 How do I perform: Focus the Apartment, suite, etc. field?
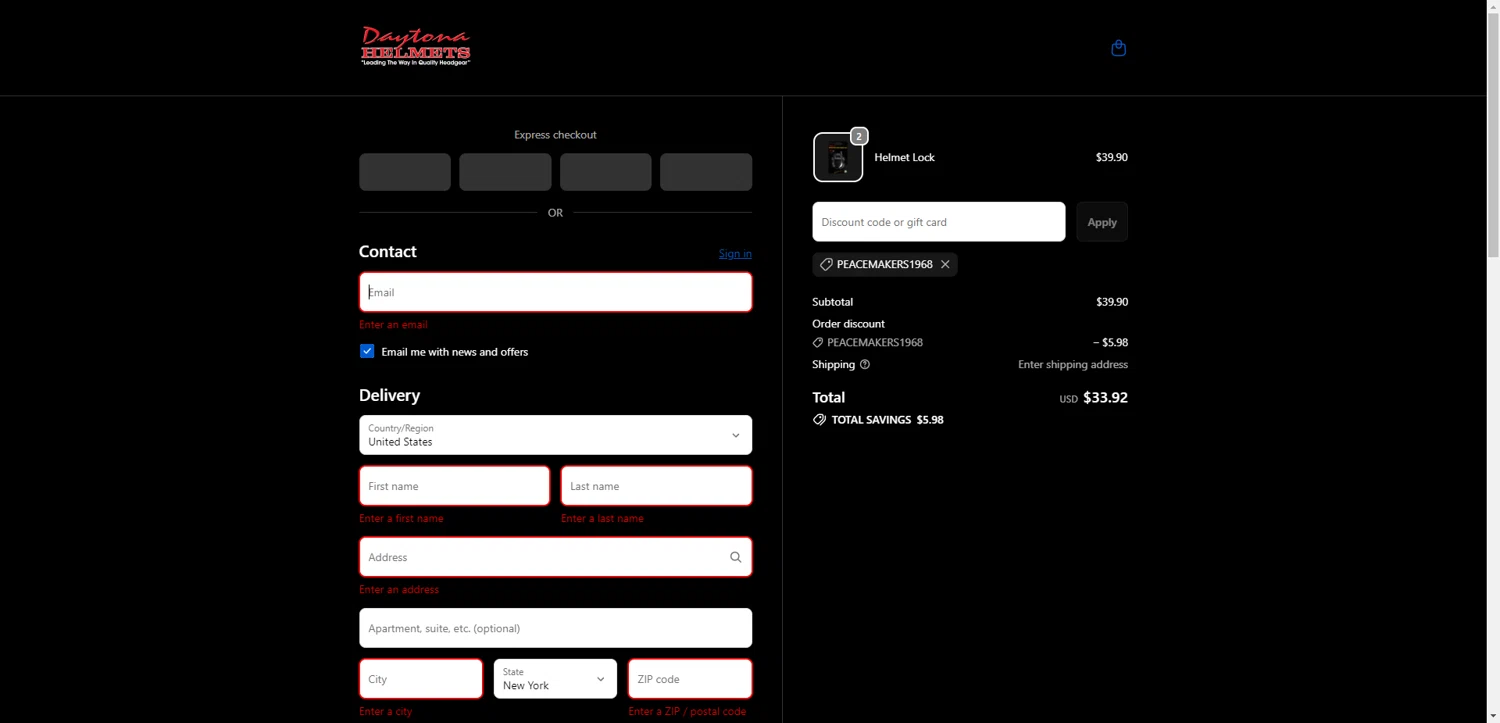click(556, 628)
